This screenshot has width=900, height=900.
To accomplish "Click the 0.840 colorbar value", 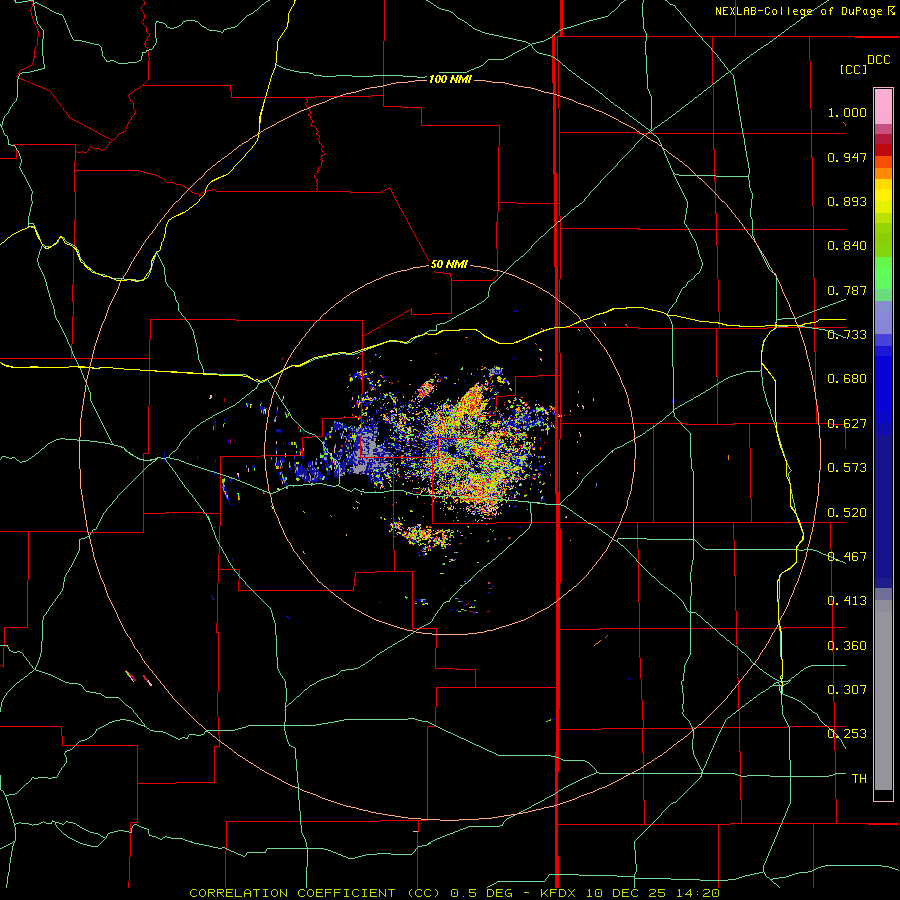I will click(847, 246).
